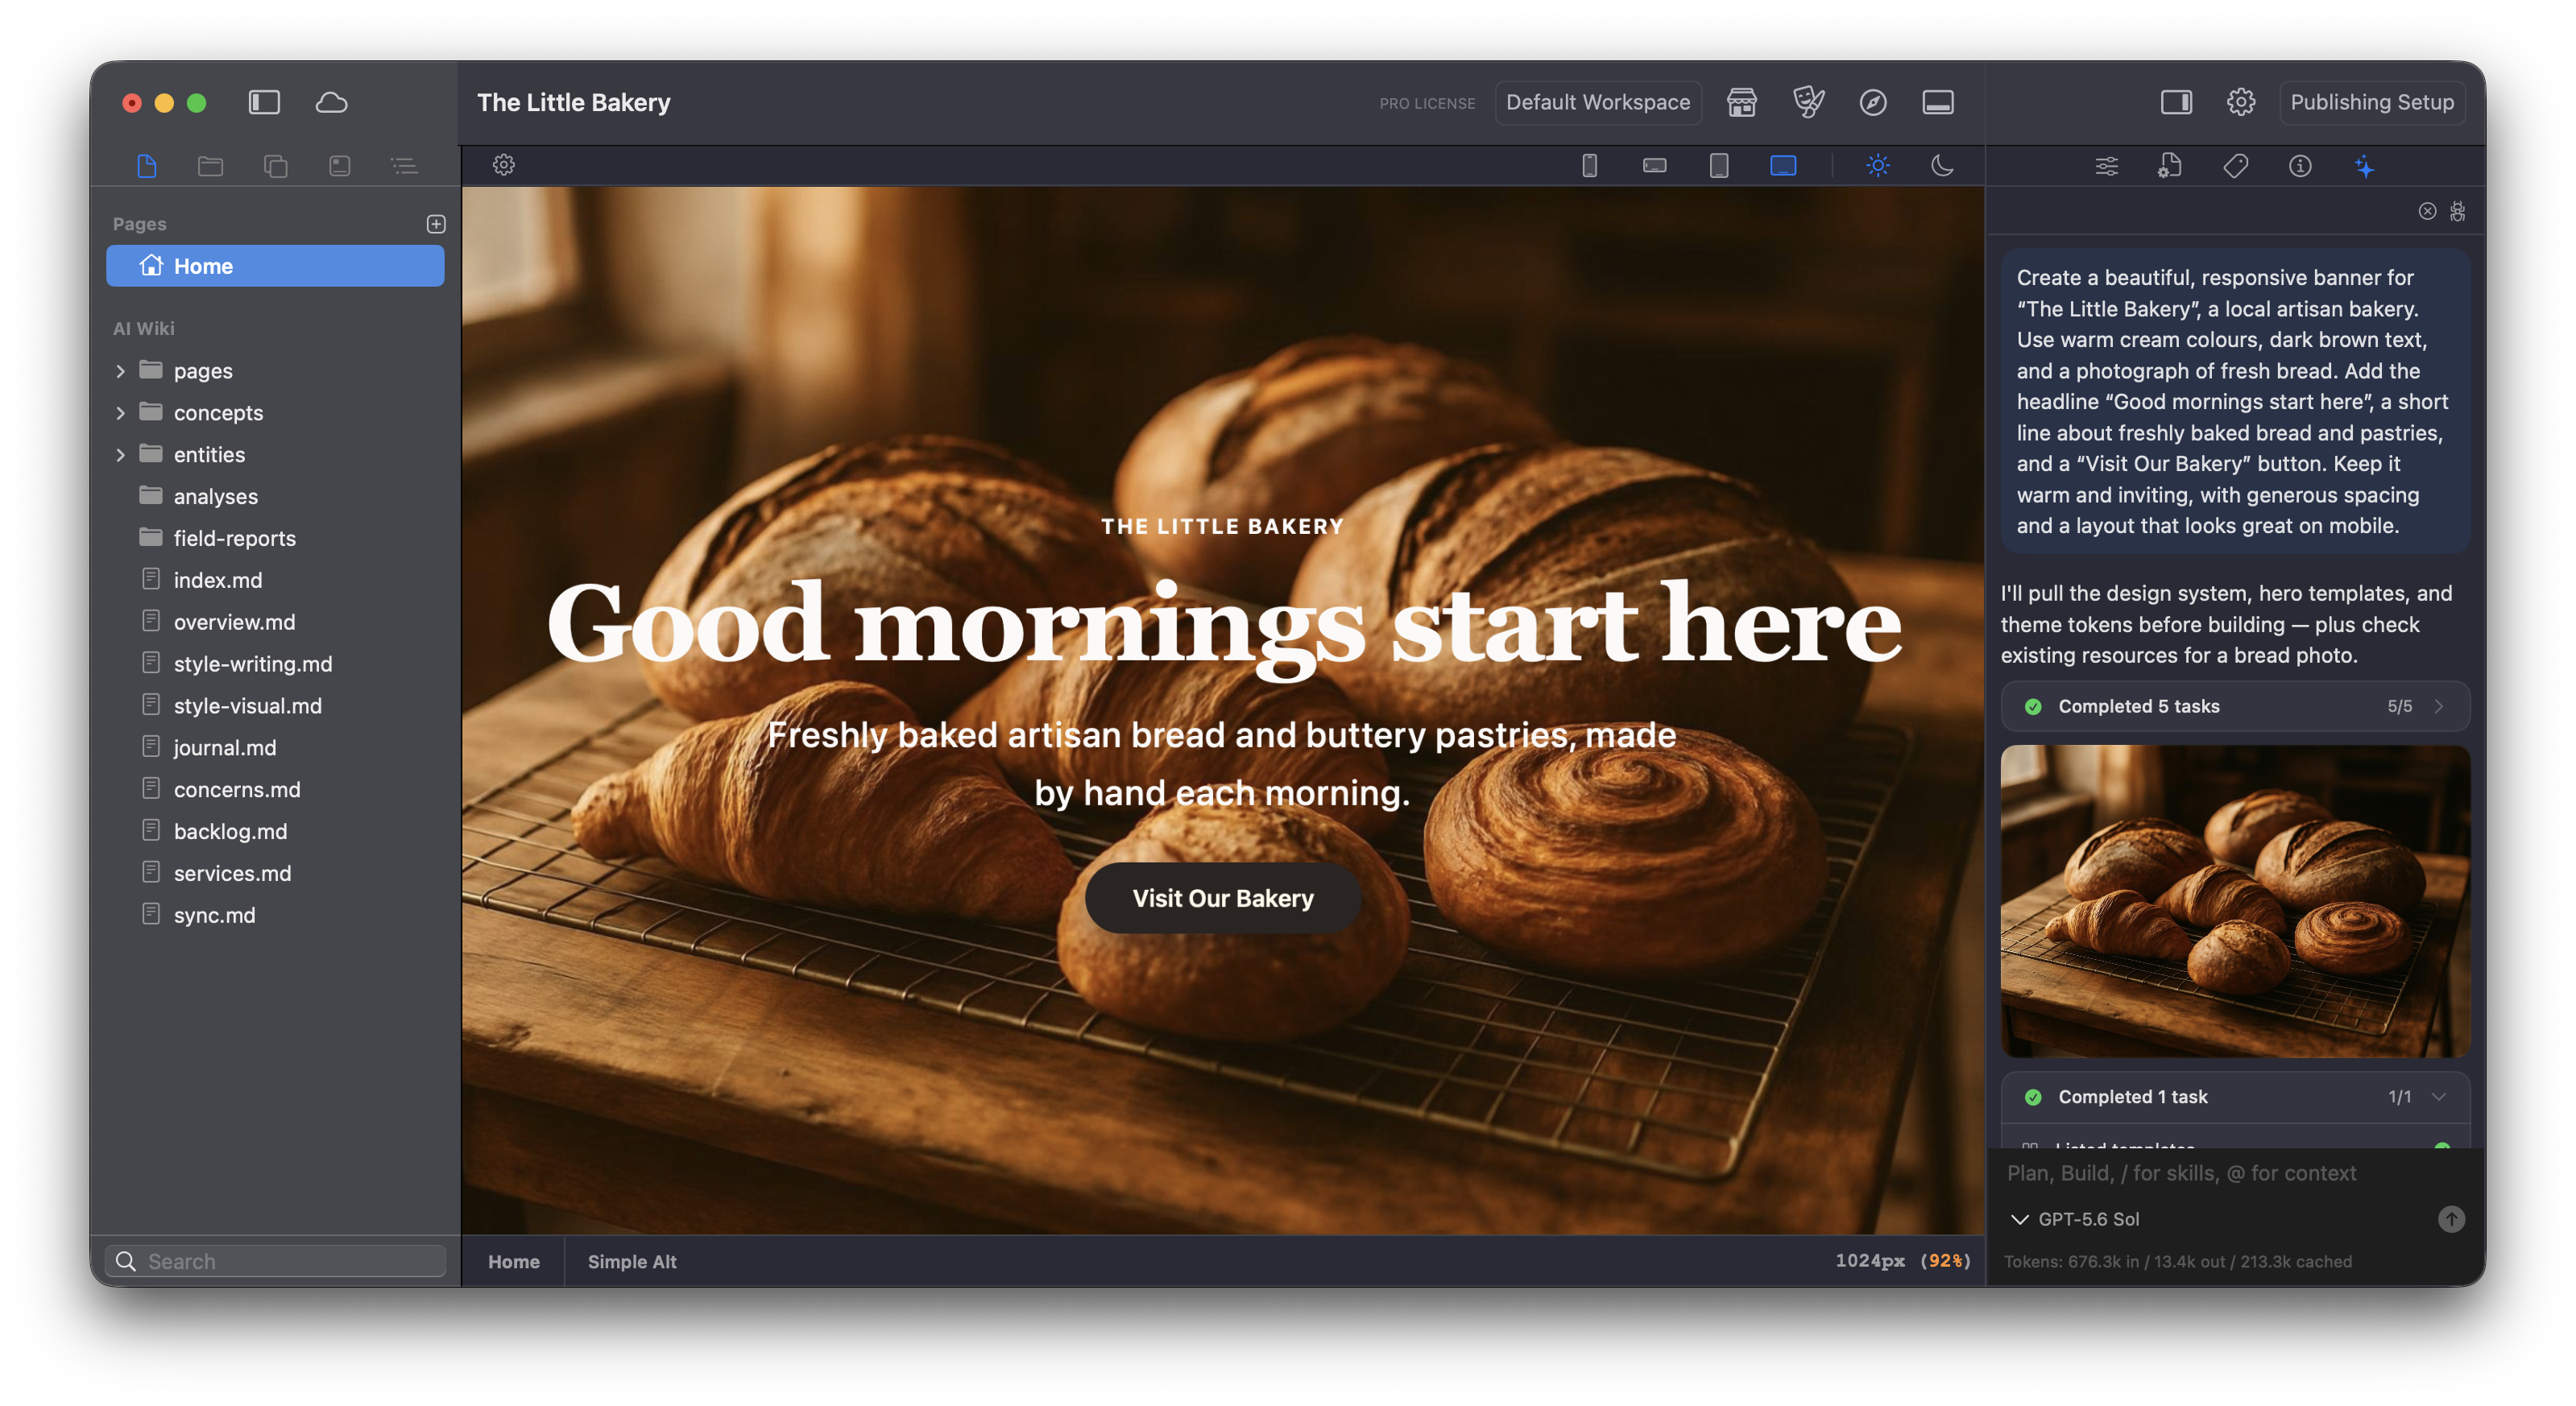
Task: Click the PRO LICENSE label
Action: [x=1427, y=103]
